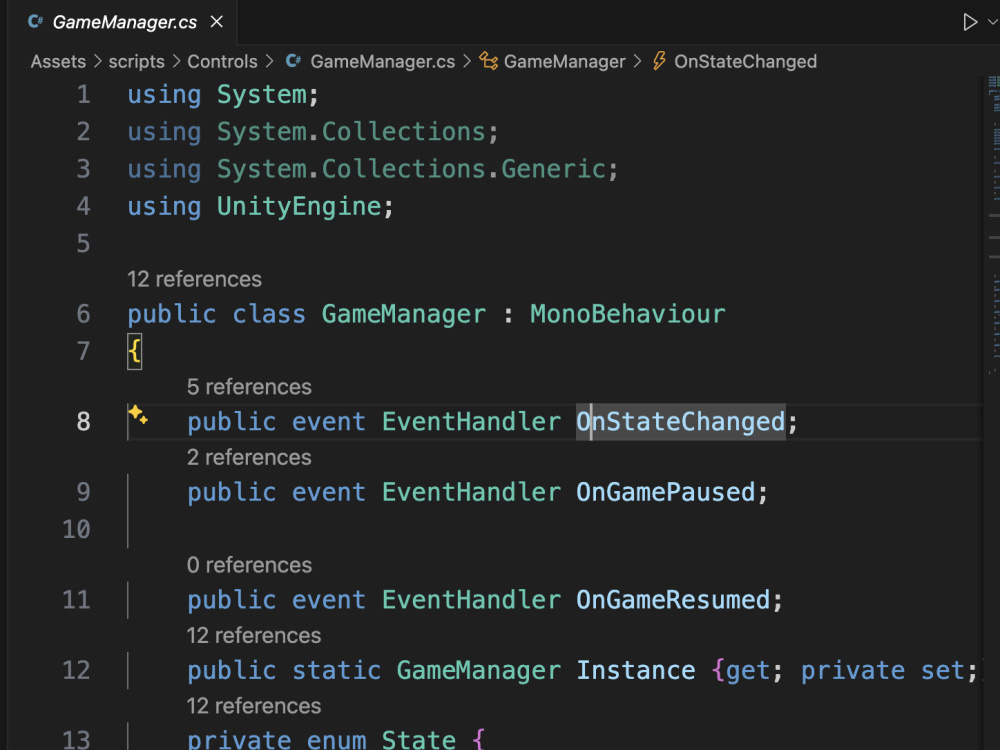The width and height of the screenshot is (1000, 750).
Task: Open the GameManager class breadcrumb
Action: click(564, 61)
